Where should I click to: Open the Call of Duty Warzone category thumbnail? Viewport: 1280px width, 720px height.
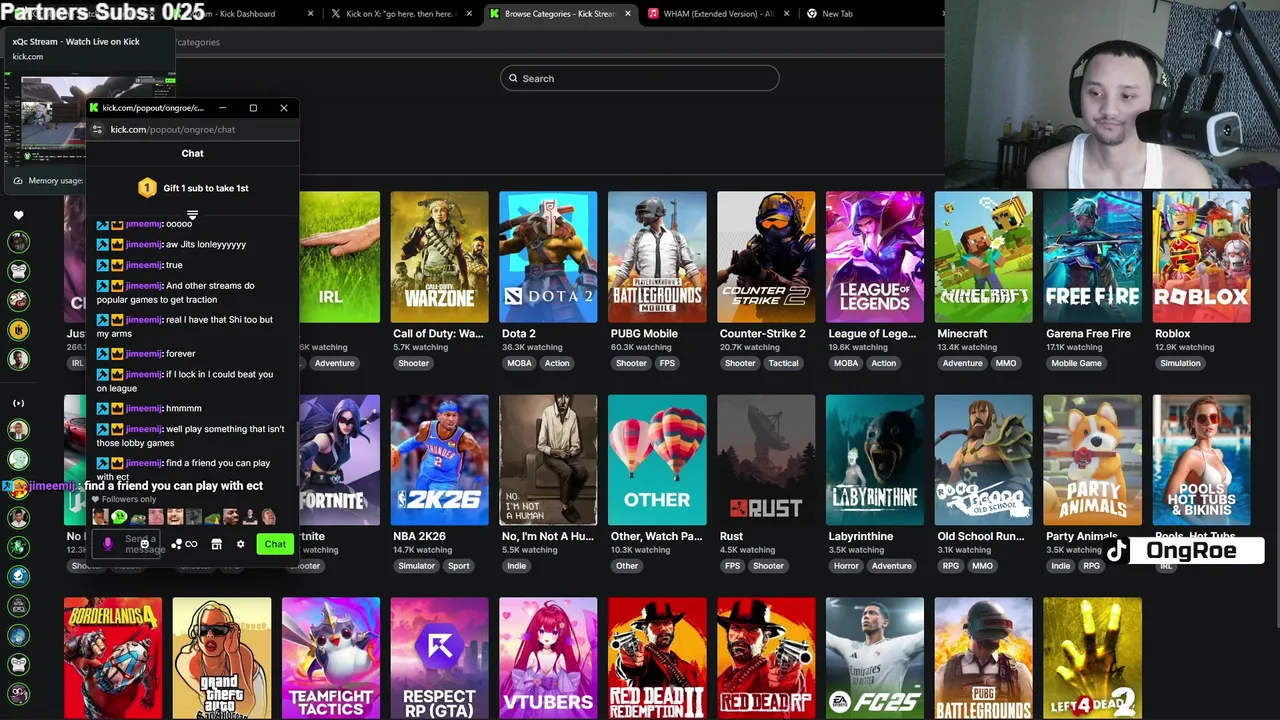coord(440,257)
